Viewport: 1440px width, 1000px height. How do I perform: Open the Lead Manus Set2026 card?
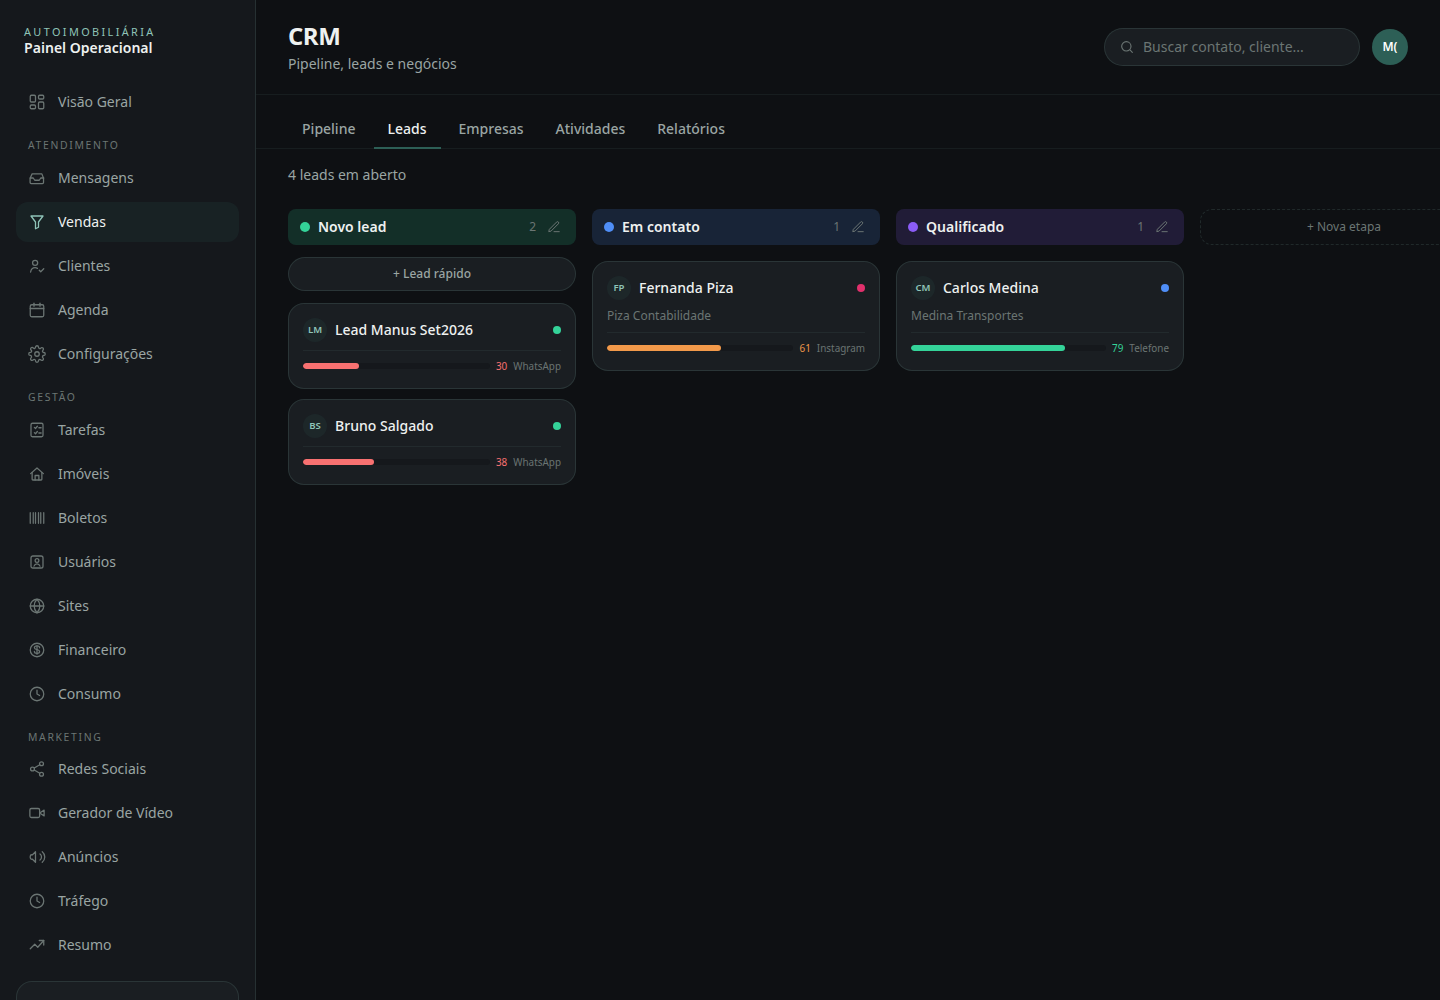[432, 346]
